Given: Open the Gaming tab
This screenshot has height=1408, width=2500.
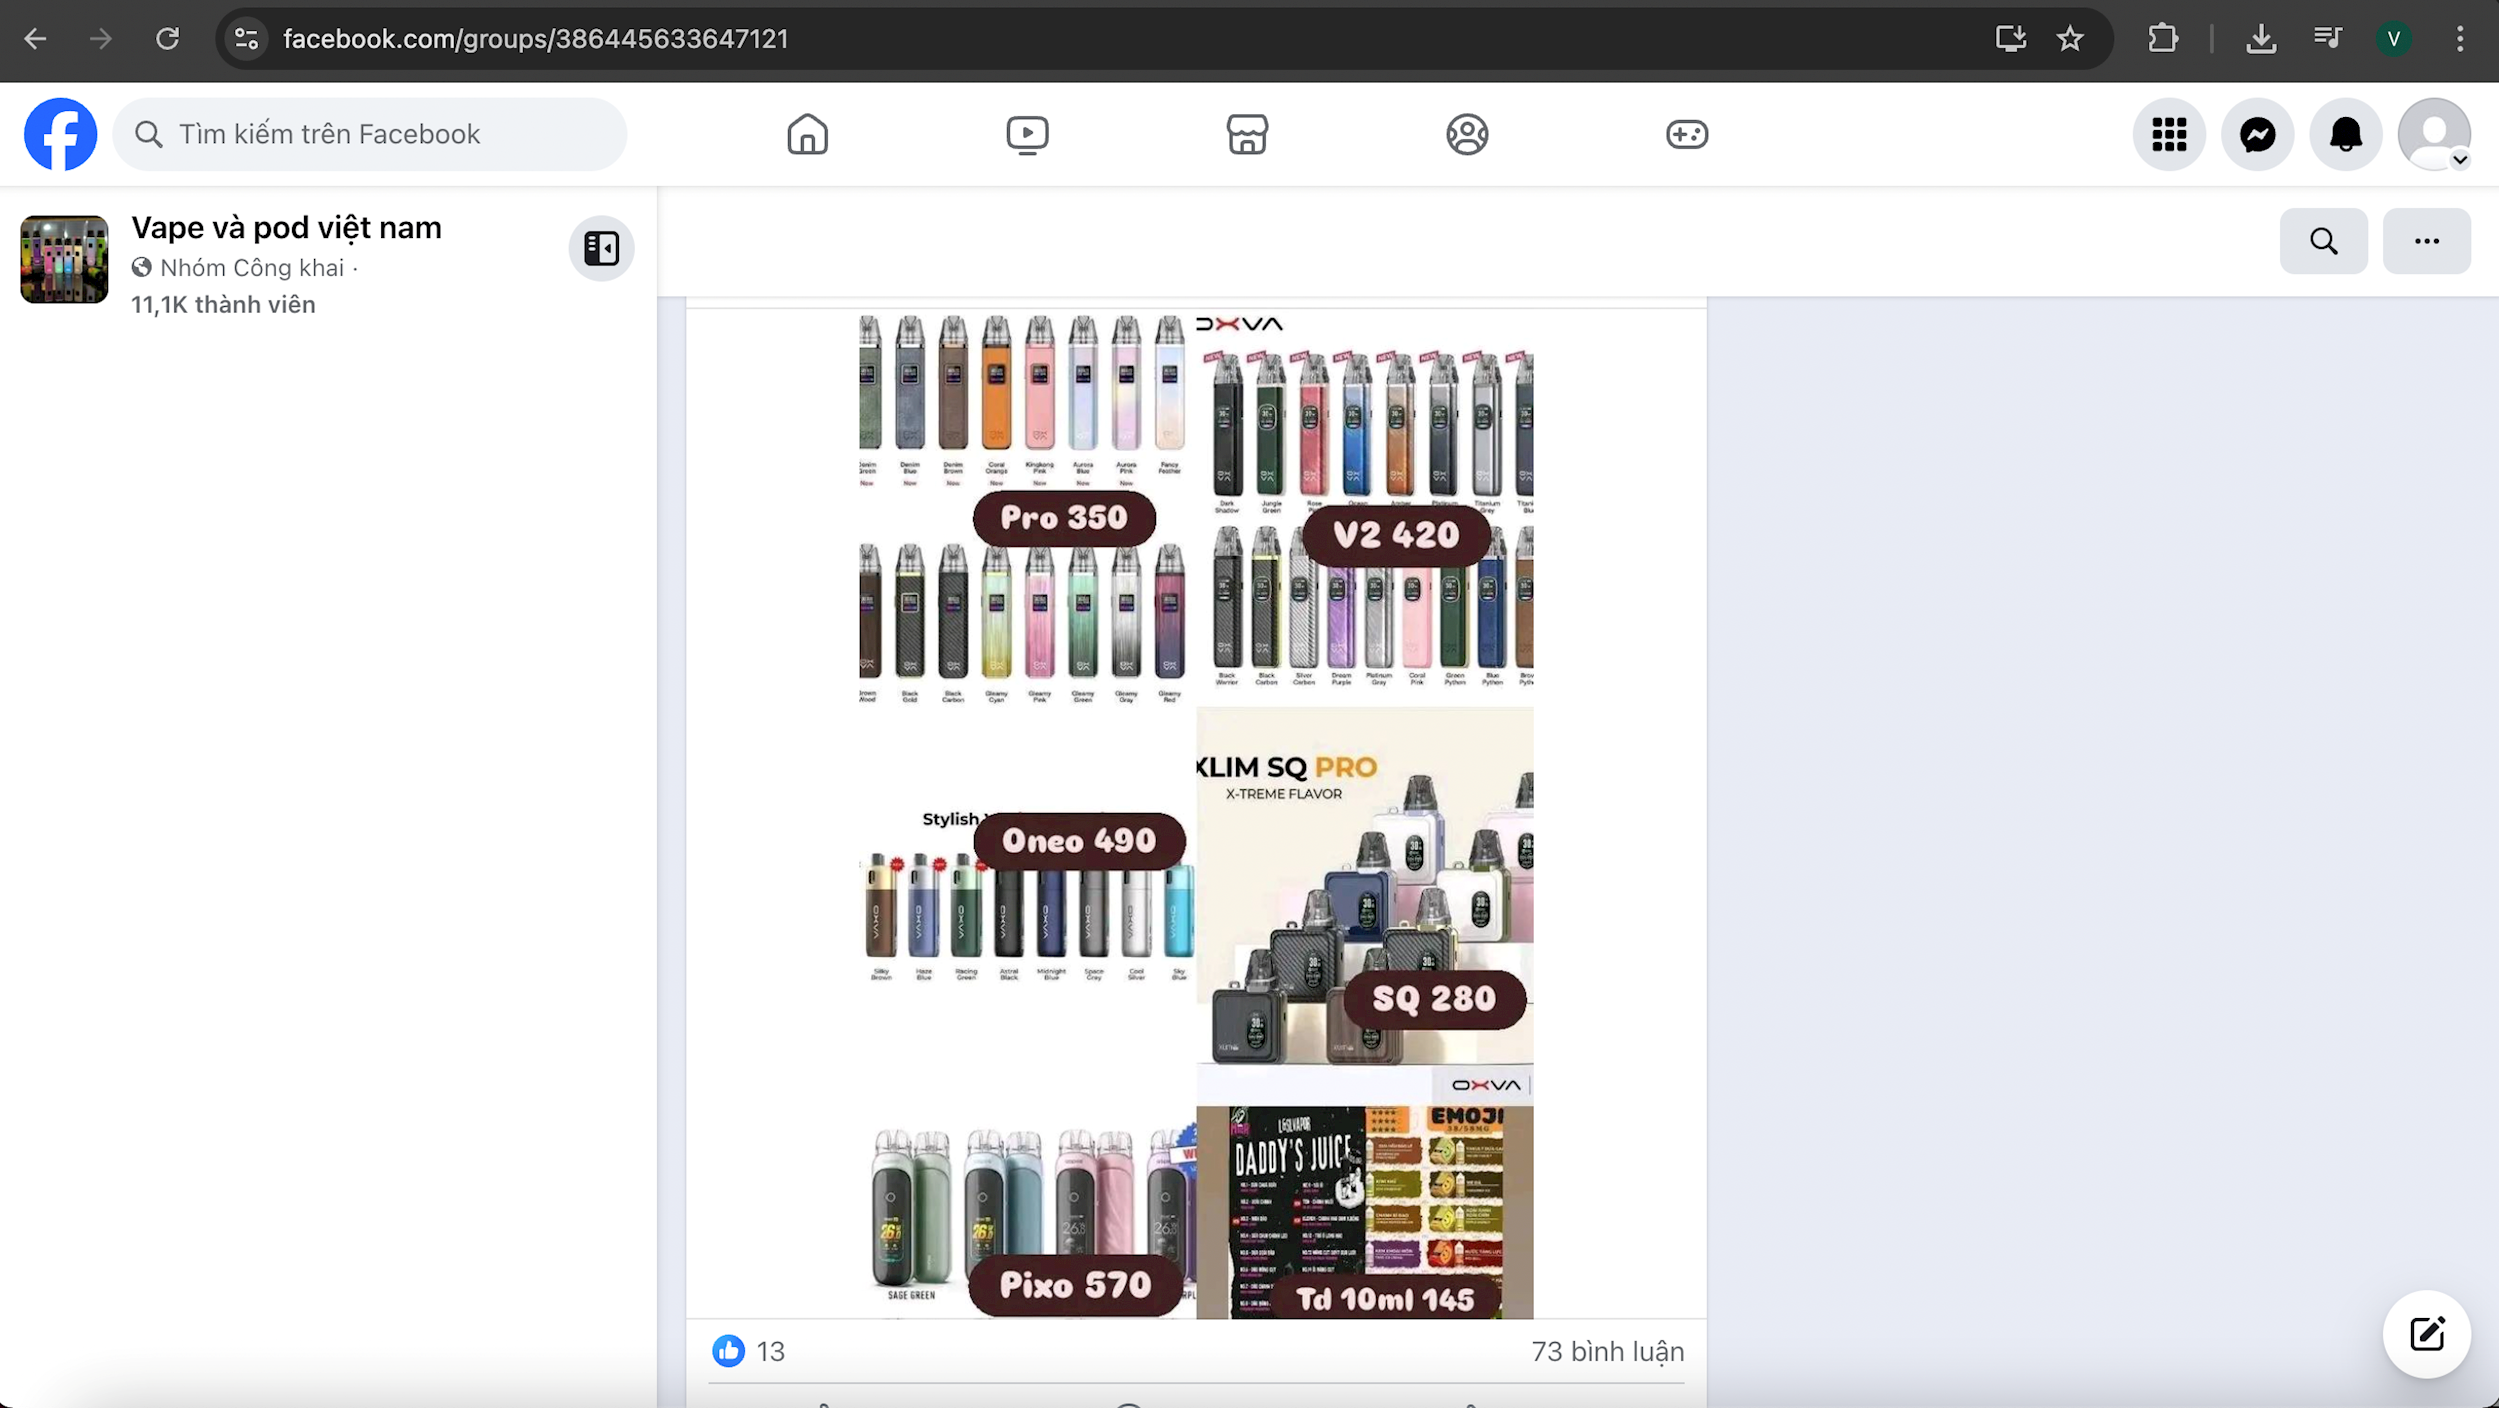Looking at the screenshot, I should [1687, 134].
